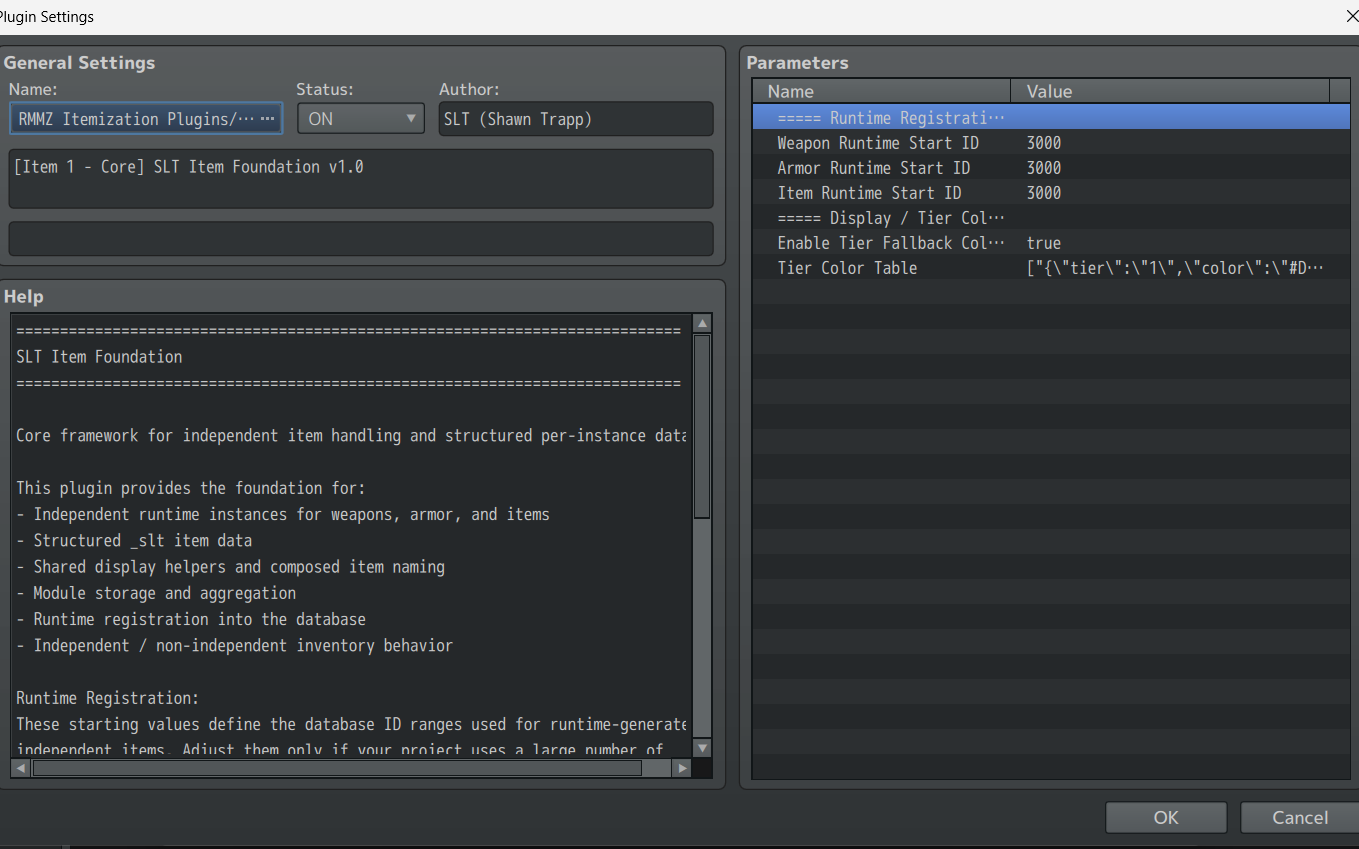Select the Runtime Registration header row
The height and width of the screenshot is (849, 1359).
coord(890,118)
